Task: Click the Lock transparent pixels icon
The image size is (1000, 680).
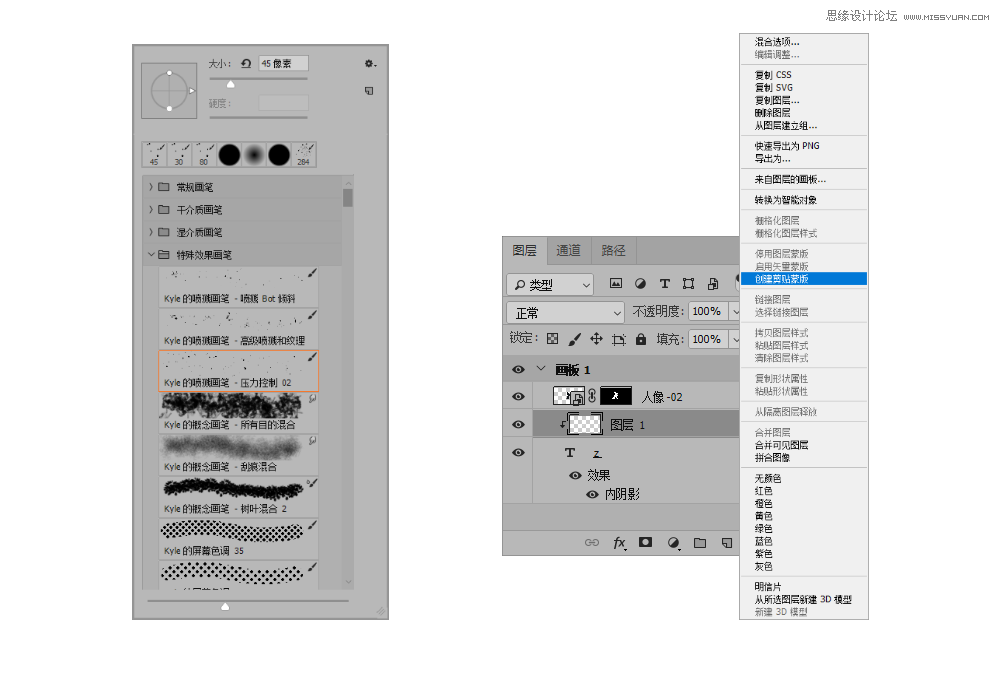Action: [552, 338]
